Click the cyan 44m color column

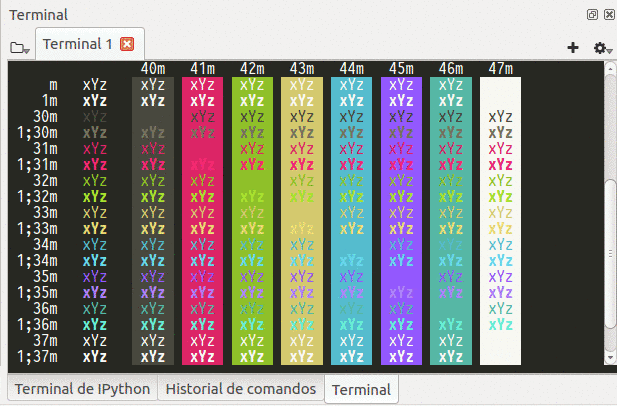tap(351, 220)
